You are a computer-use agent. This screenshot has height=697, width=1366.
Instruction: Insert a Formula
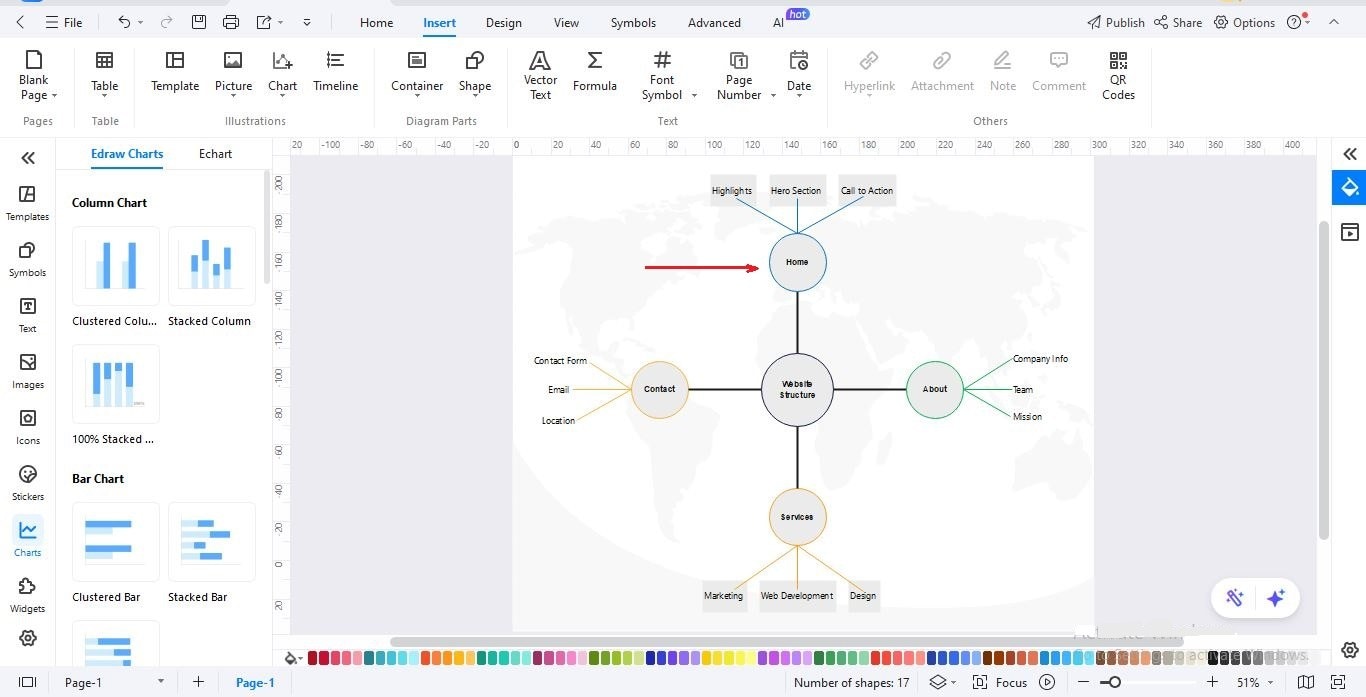(594, 72)
